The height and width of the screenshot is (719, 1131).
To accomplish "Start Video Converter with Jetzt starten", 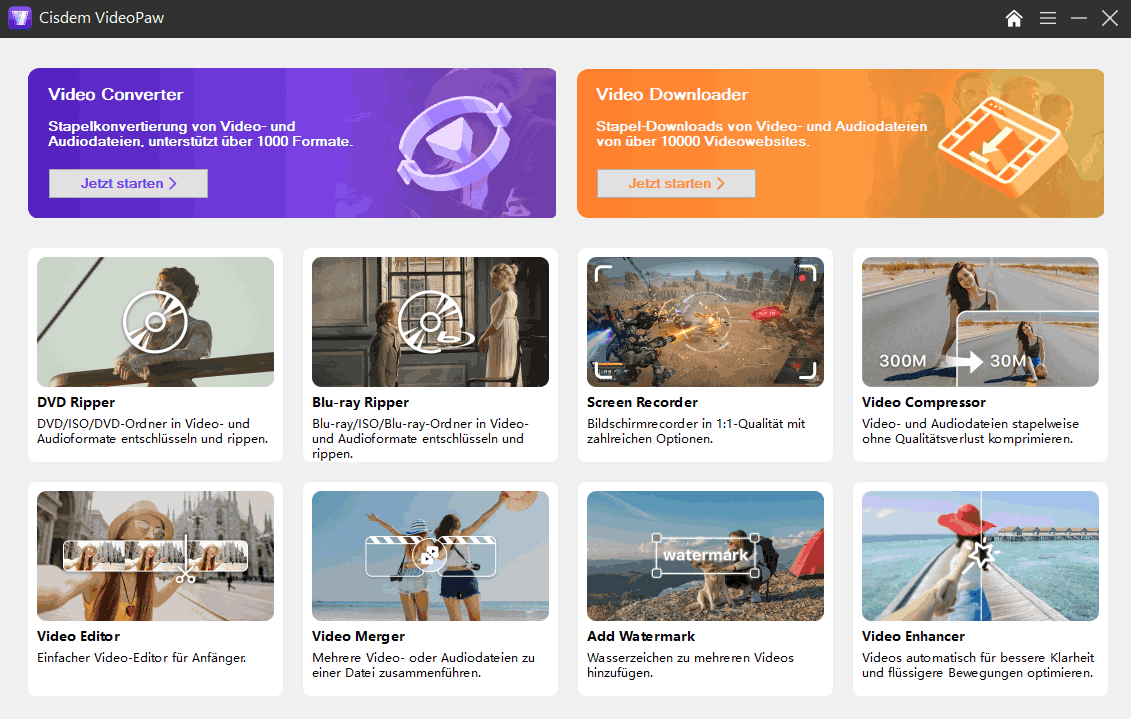I will click(x=128, y=183).
